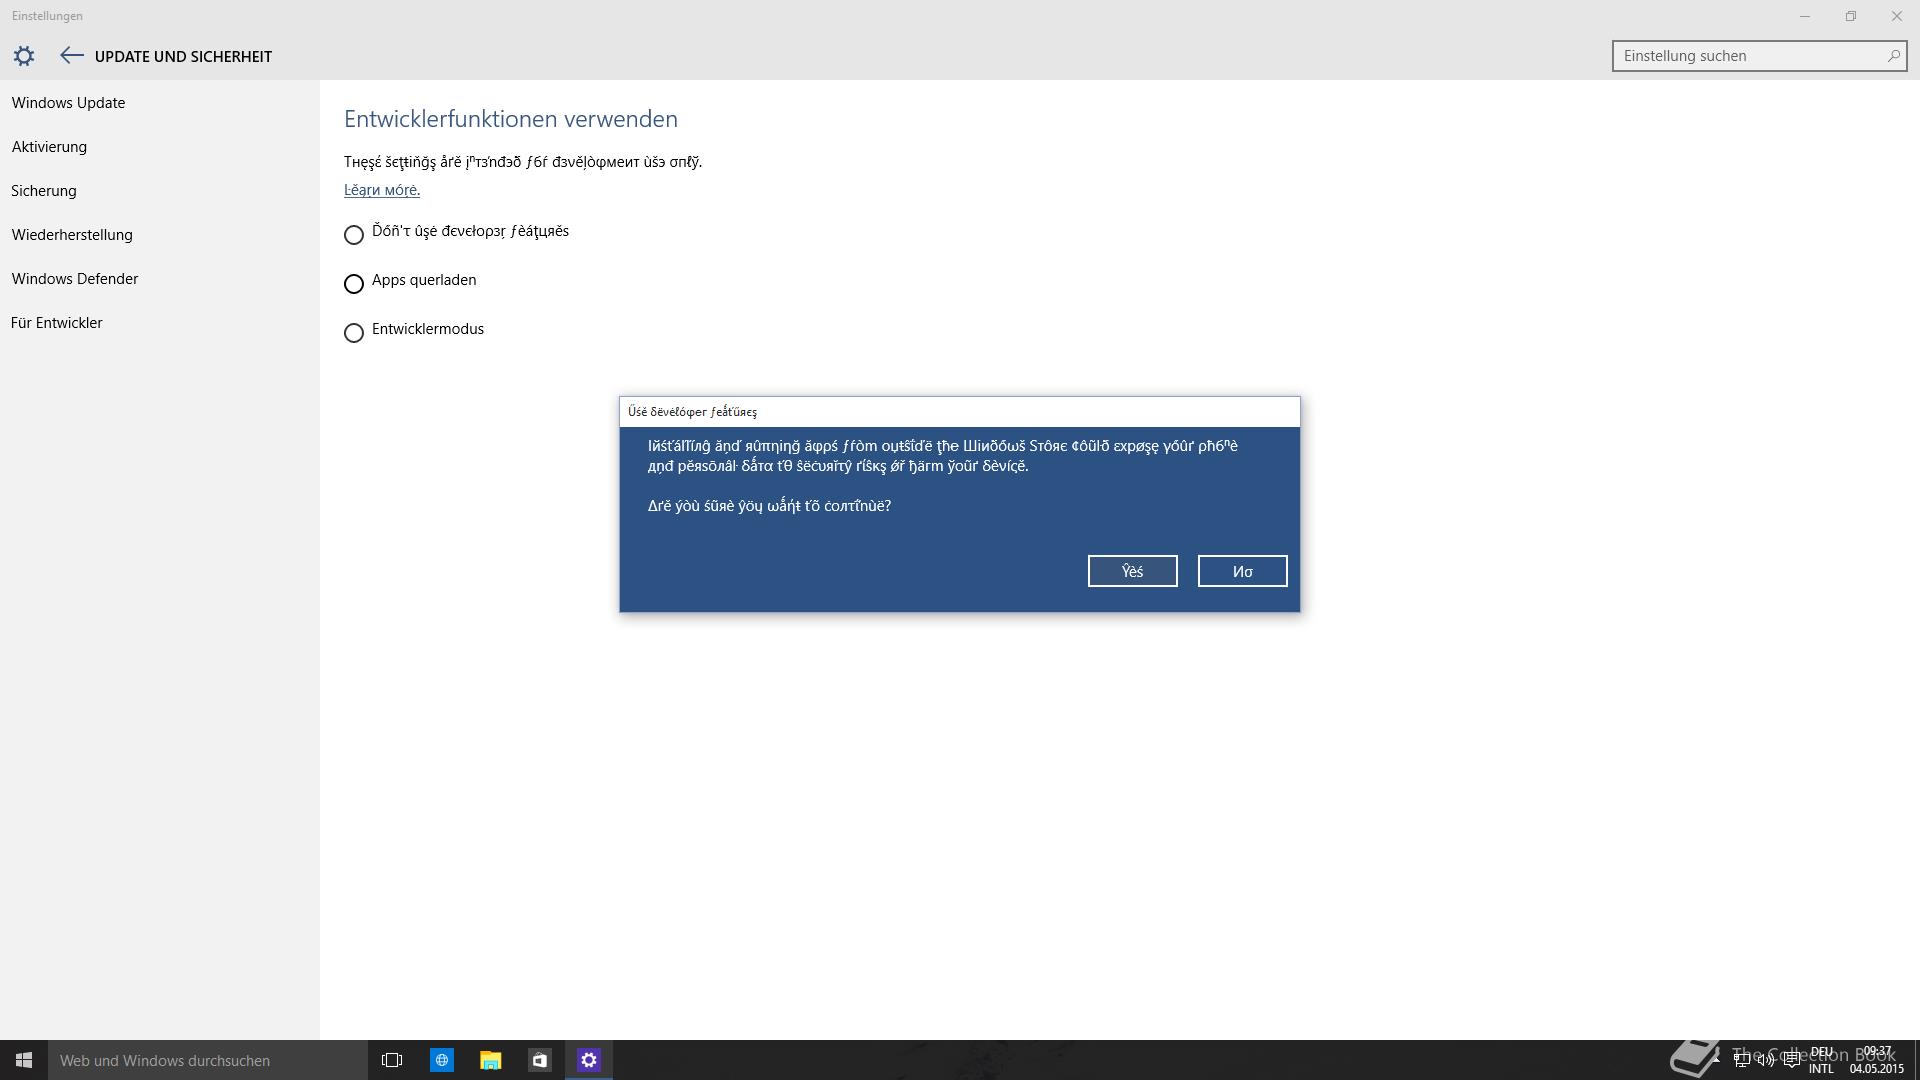
Task: Click the UPDATE UND SICHERHEIT title text
Action: [x=183, y=57]
